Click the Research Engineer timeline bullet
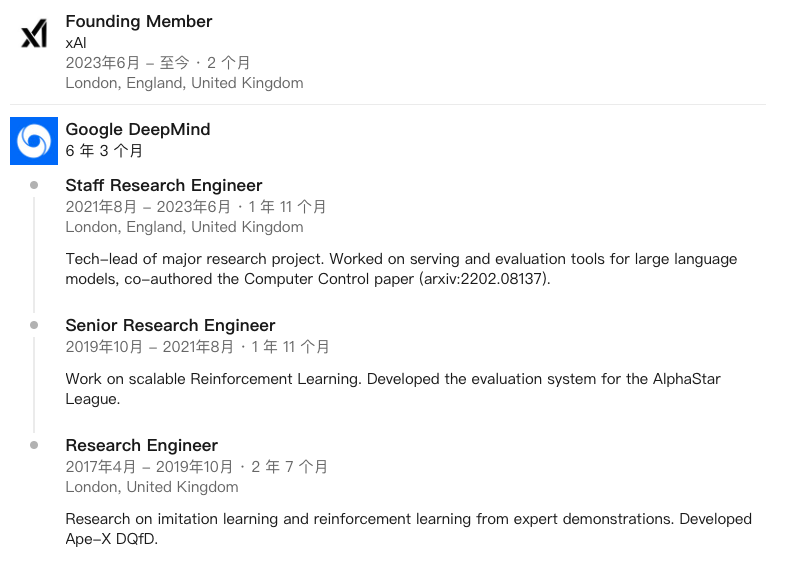 34,445
